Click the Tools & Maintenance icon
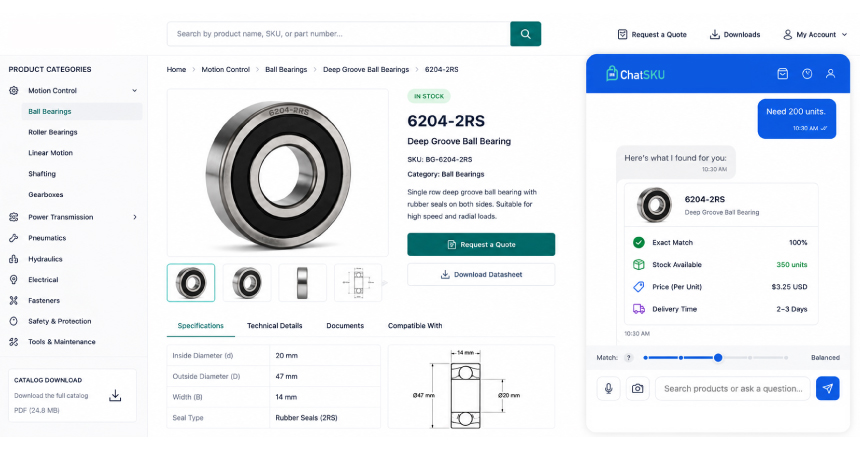This screenshot has width=860, height=452. [14, 342]
